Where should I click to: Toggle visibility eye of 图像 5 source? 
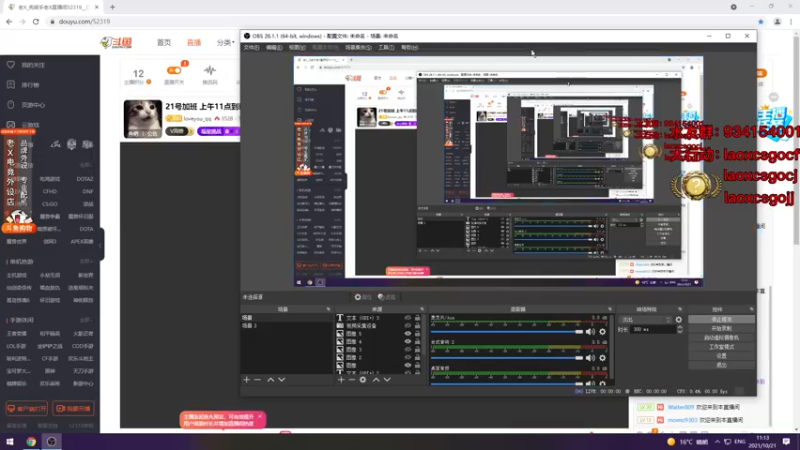pos(408,334)
